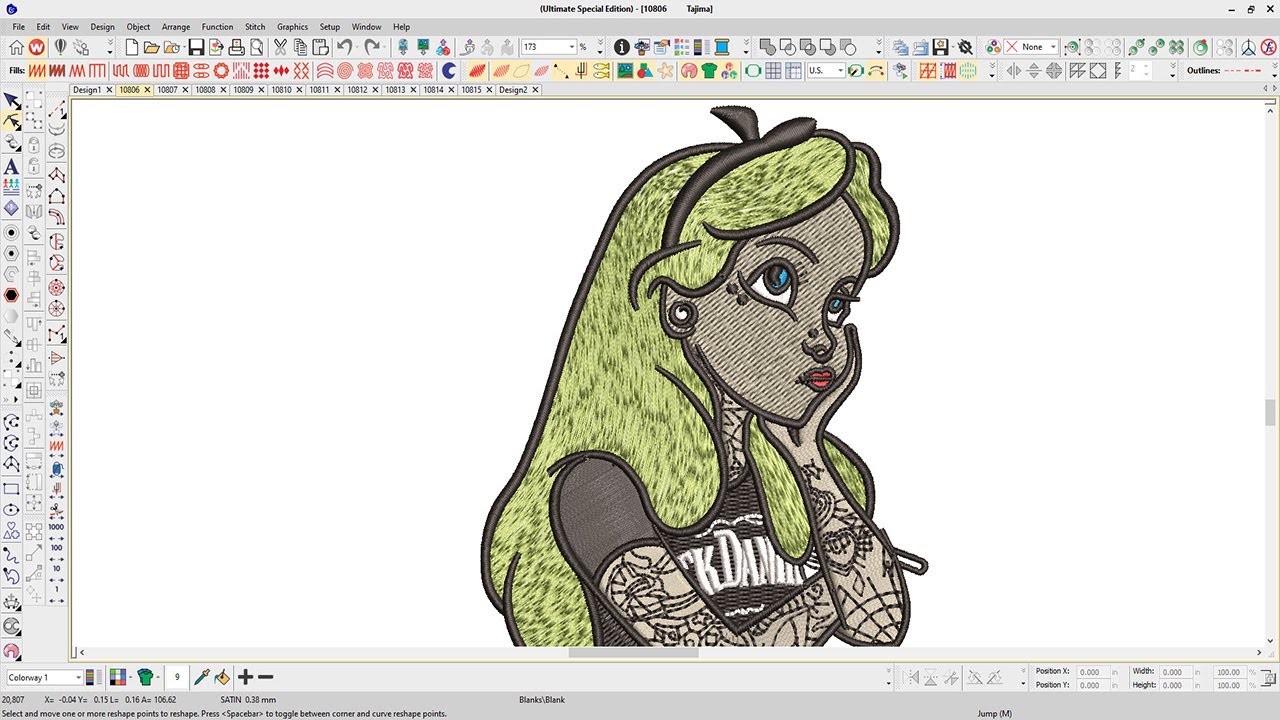
Task: Click the current color number 9 field
Action: (177, 677)
